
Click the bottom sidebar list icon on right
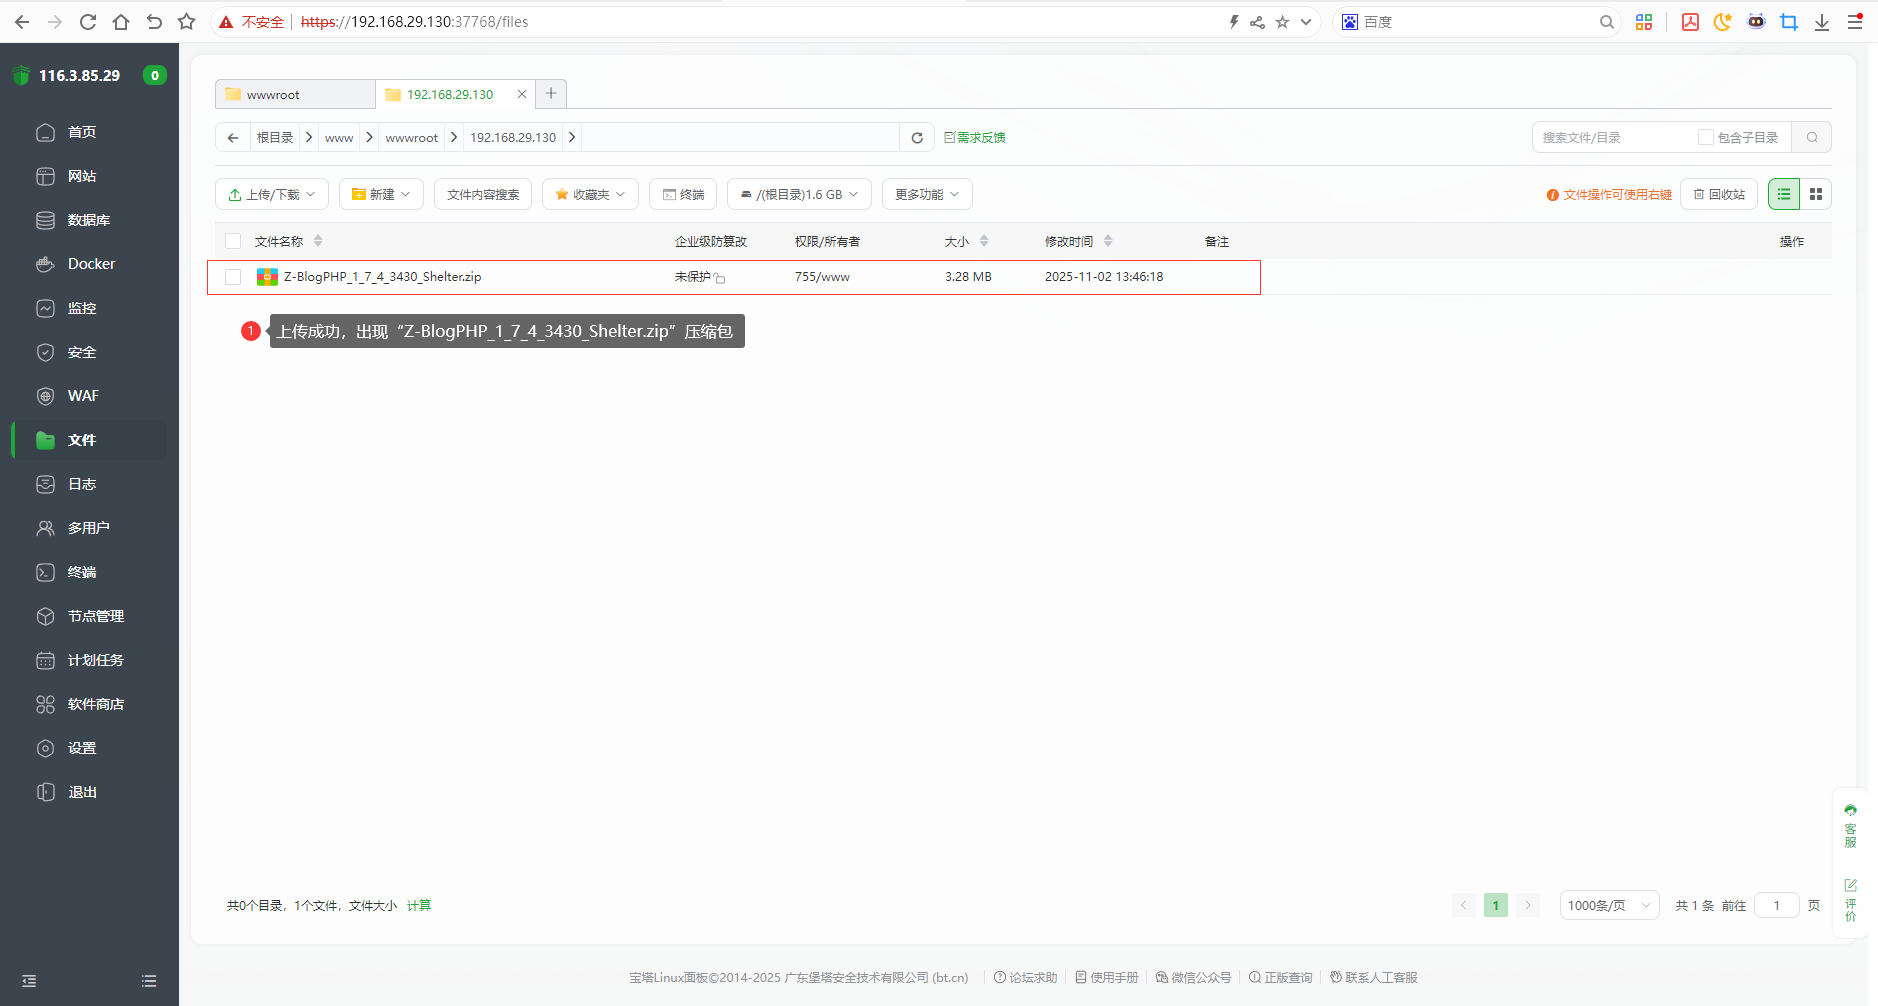[149, 981]
